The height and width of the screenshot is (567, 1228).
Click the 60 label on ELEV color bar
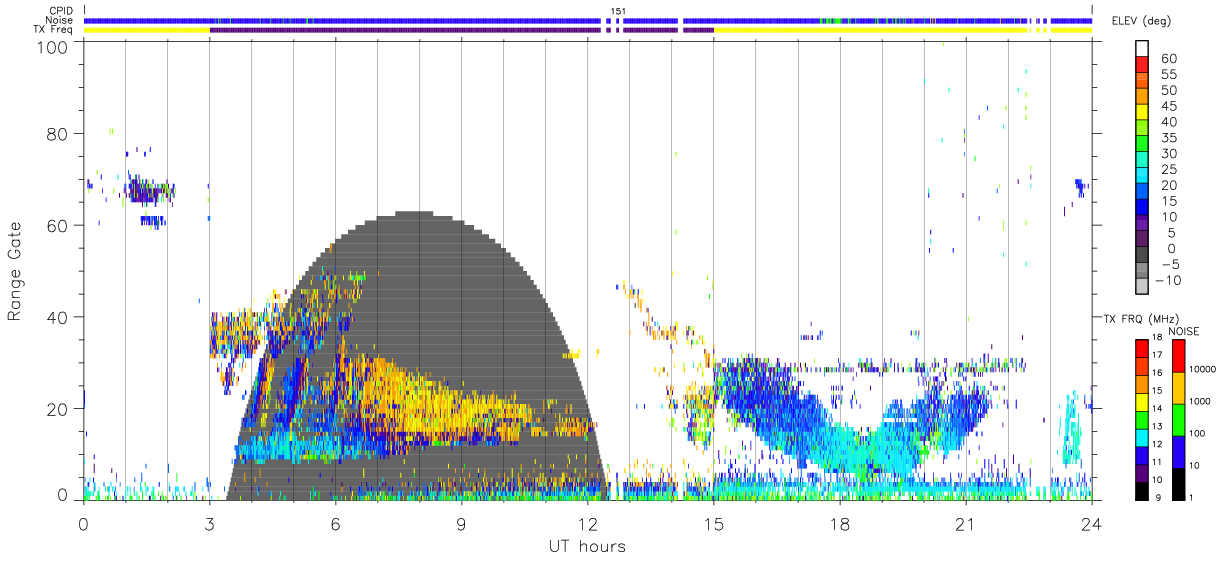[x=1167, y=58]
